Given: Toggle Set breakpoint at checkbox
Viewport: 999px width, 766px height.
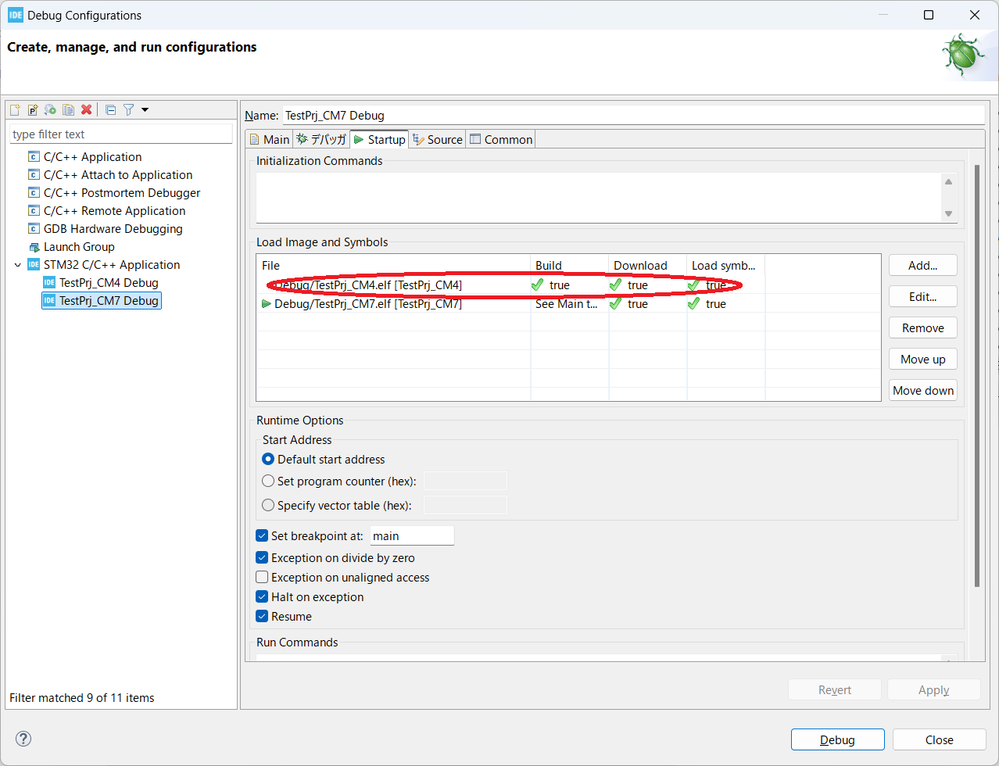Looking at the screenshot, I should pyautogui.click(x=262, y=536).
